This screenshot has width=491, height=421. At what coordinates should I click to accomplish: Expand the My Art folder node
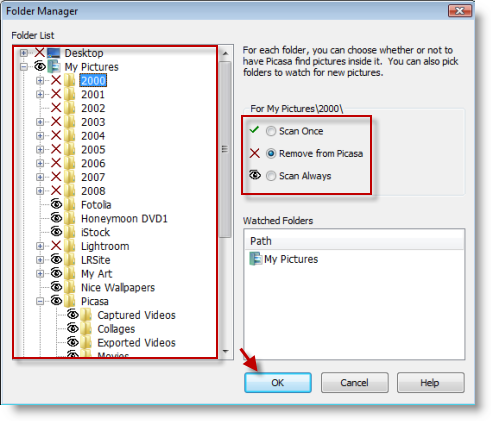coord(40,274)
